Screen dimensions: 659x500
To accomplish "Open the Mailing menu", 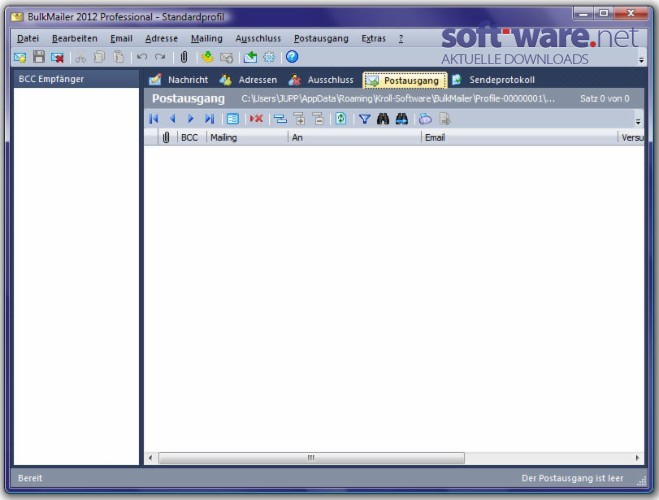I will [x=206, y=39].
